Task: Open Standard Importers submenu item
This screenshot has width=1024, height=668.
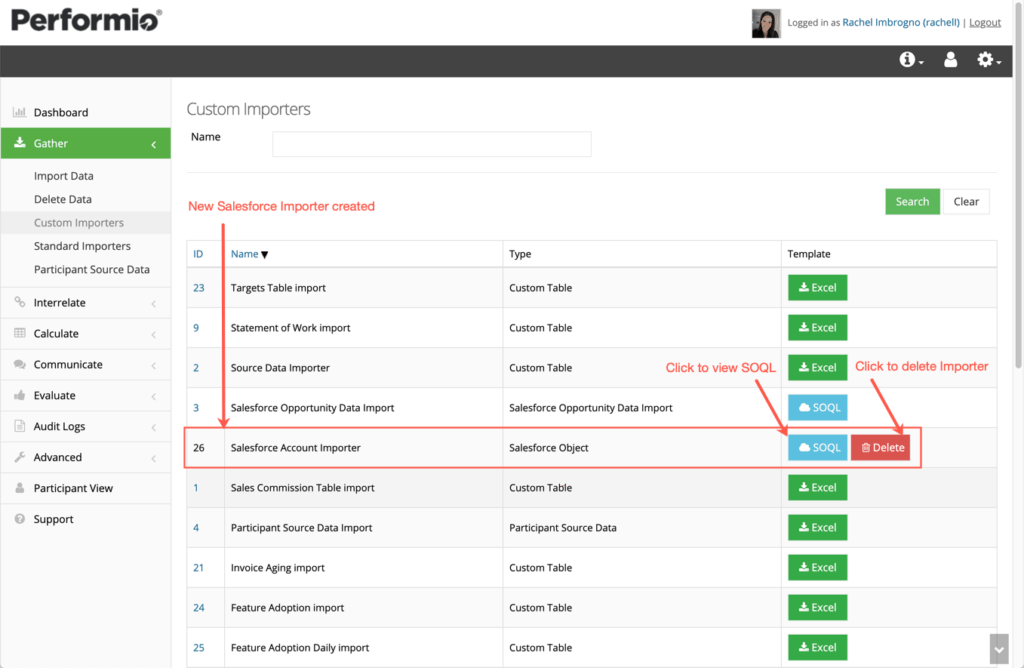Action: click(82, 246)
